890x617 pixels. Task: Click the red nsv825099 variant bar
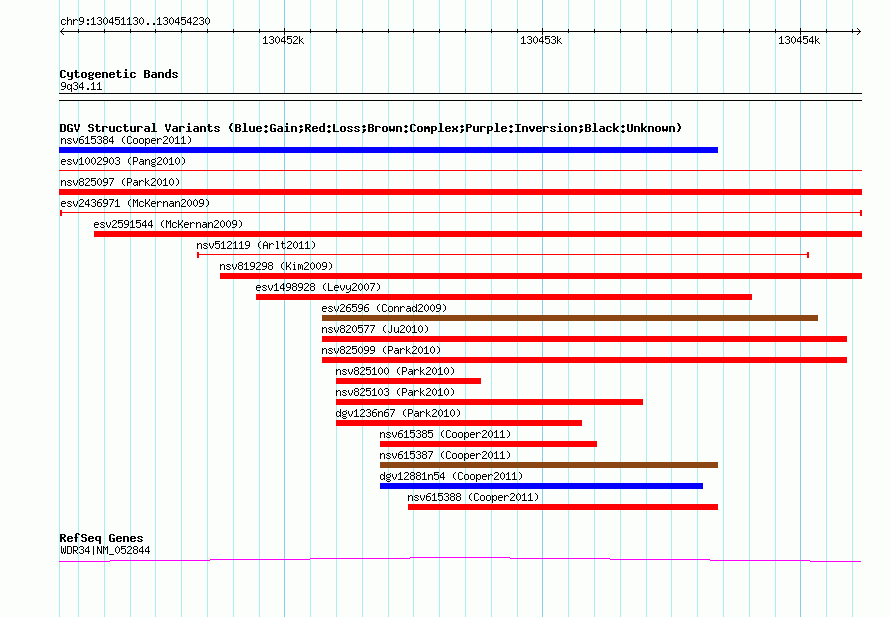[x=584, y=360]
